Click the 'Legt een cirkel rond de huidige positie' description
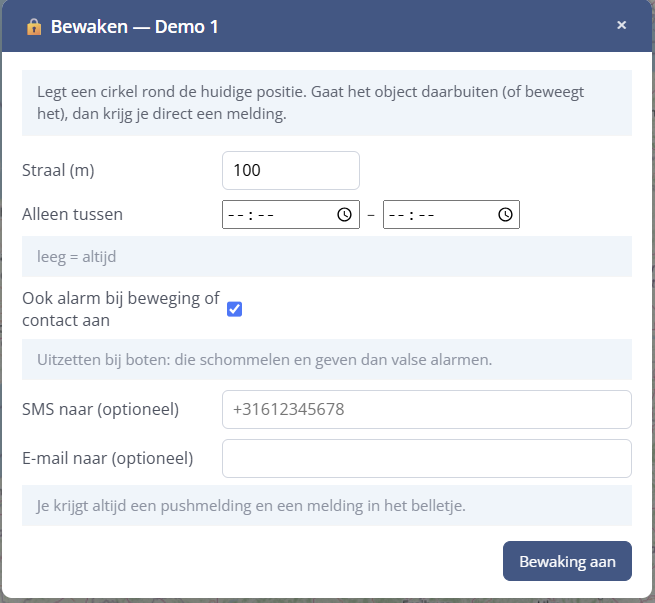This screenshot has width=655, height=603. tap(310, 103)
